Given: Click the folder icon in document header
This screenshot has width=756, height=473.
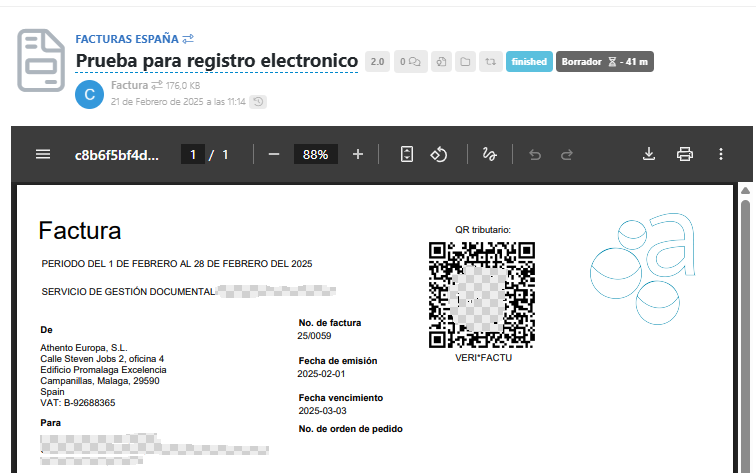Looking at the screenshot, I should click(x=465, y=62).
